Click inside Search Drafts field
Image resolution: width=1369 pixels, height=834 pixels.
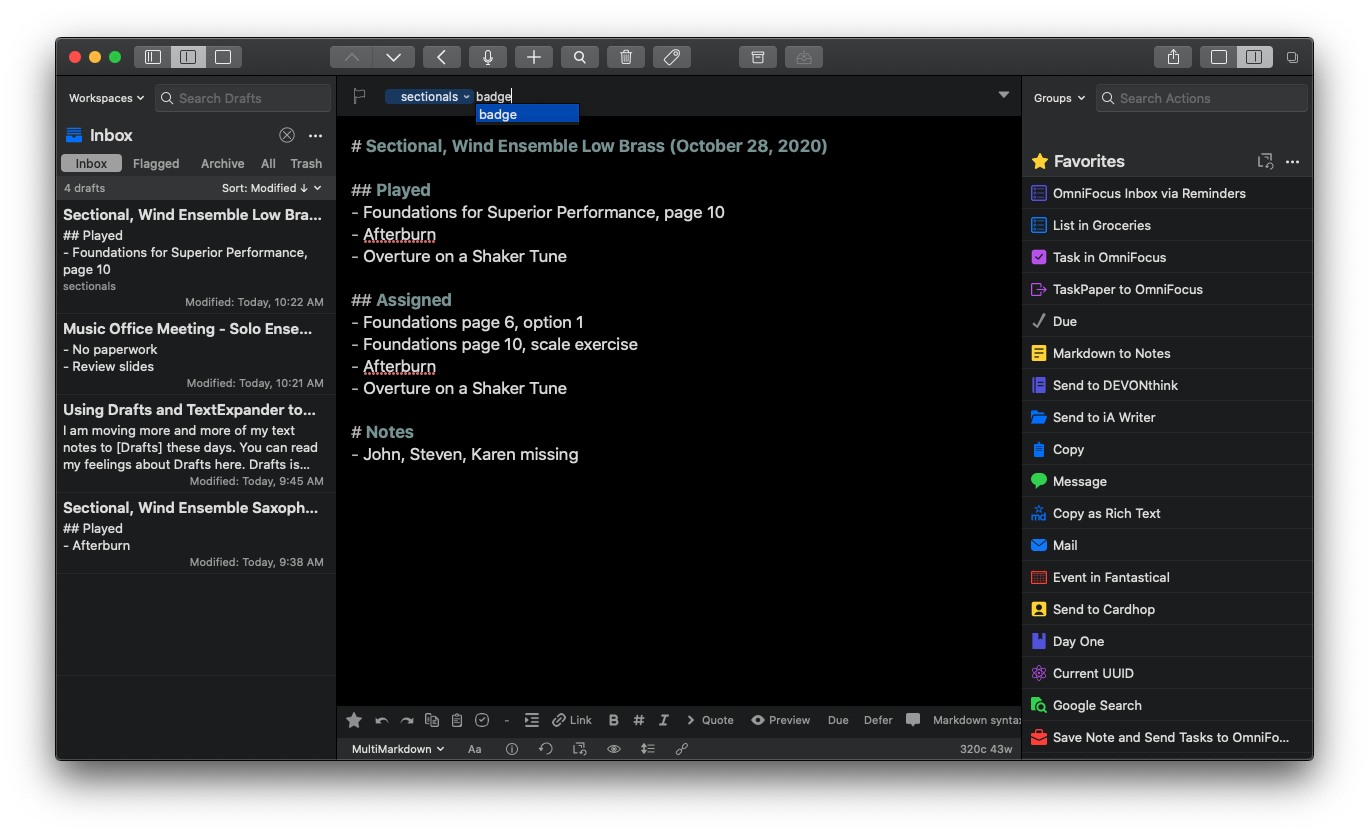(x=243, y=98)
